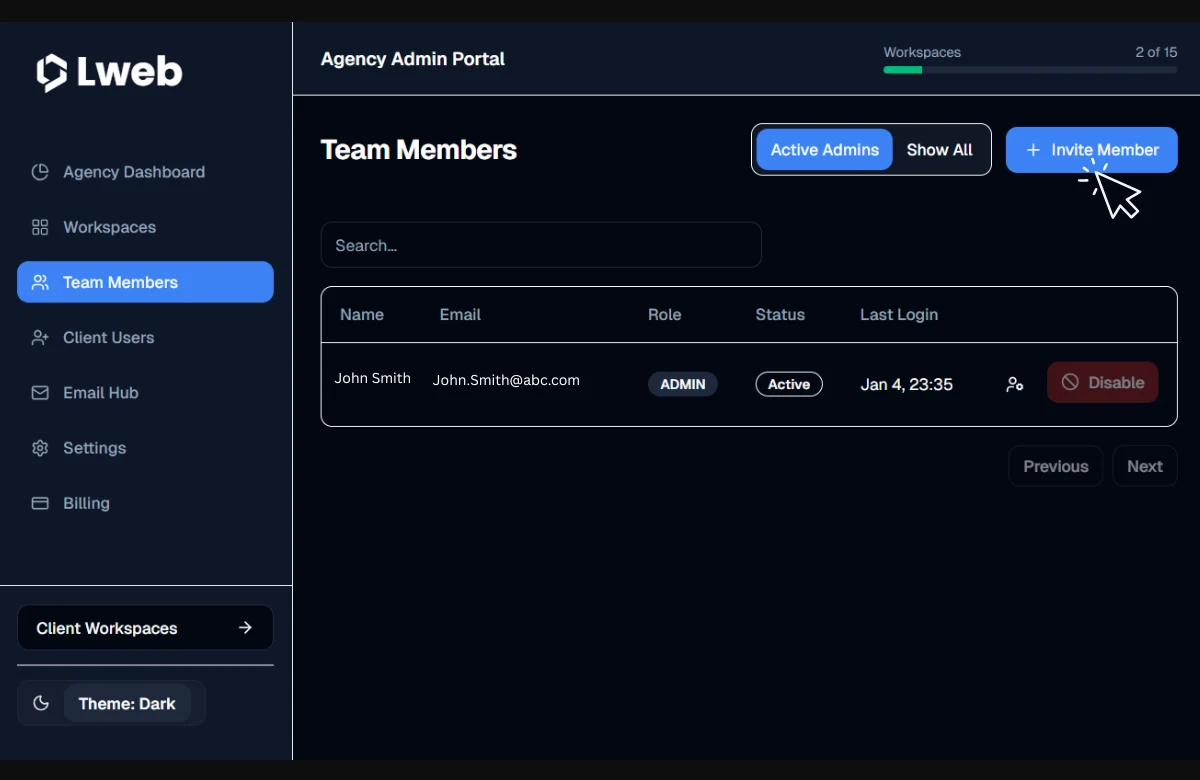Click the Billing credit card icon

tap(40, 503)
